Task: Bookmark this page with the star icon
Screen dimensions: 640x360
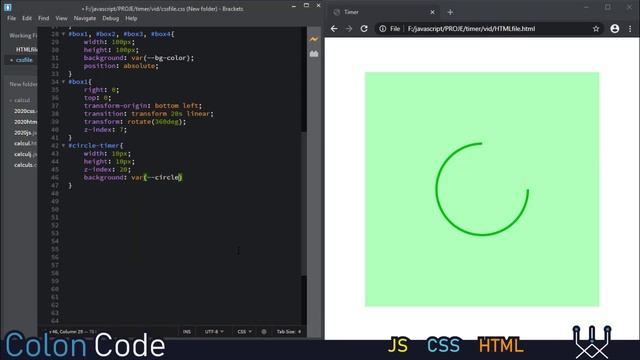Action: click(x=596, y=29)
